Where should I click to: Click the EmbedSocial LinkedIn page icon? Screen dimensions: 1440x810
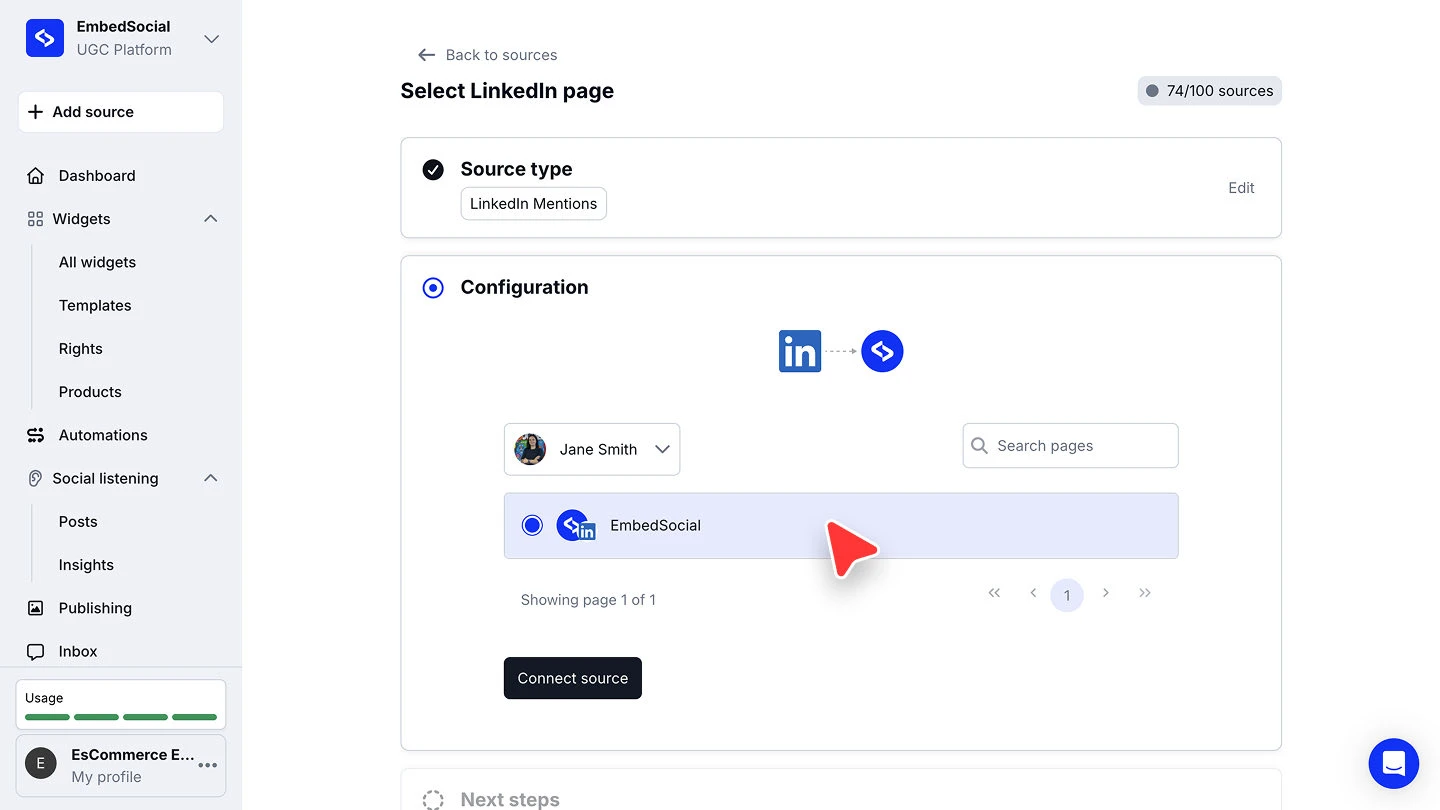(576, 525)
